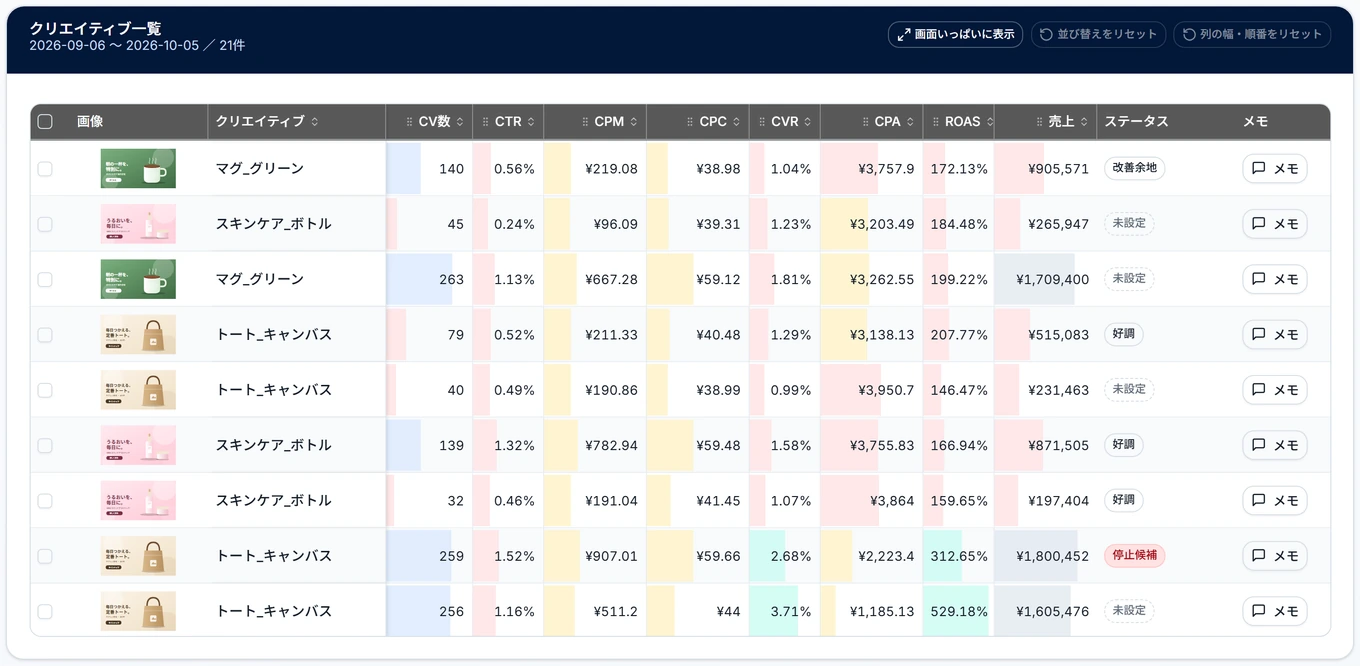Tick the checkbox for the 140 CV row
This screenshot has width=1360, height=666.
[45, 169]
